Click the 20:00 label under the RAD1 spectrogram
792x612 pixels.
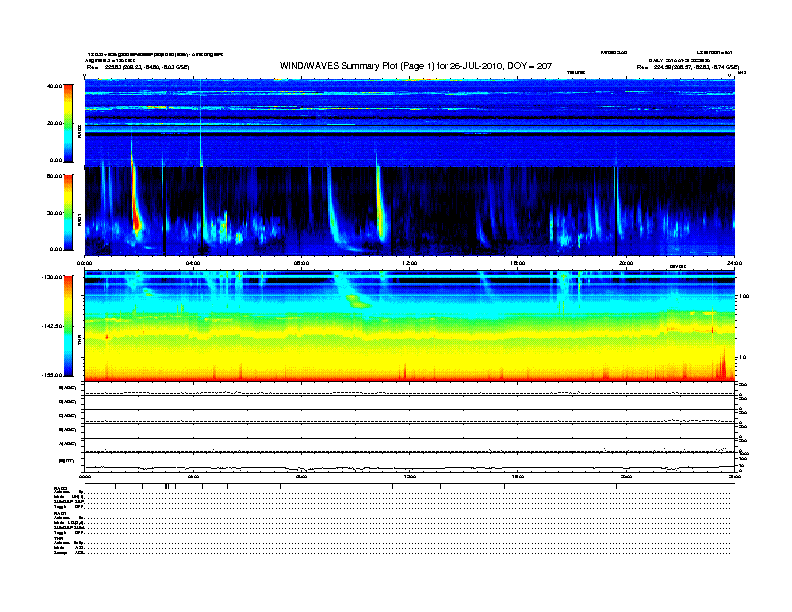click(626, 263)
